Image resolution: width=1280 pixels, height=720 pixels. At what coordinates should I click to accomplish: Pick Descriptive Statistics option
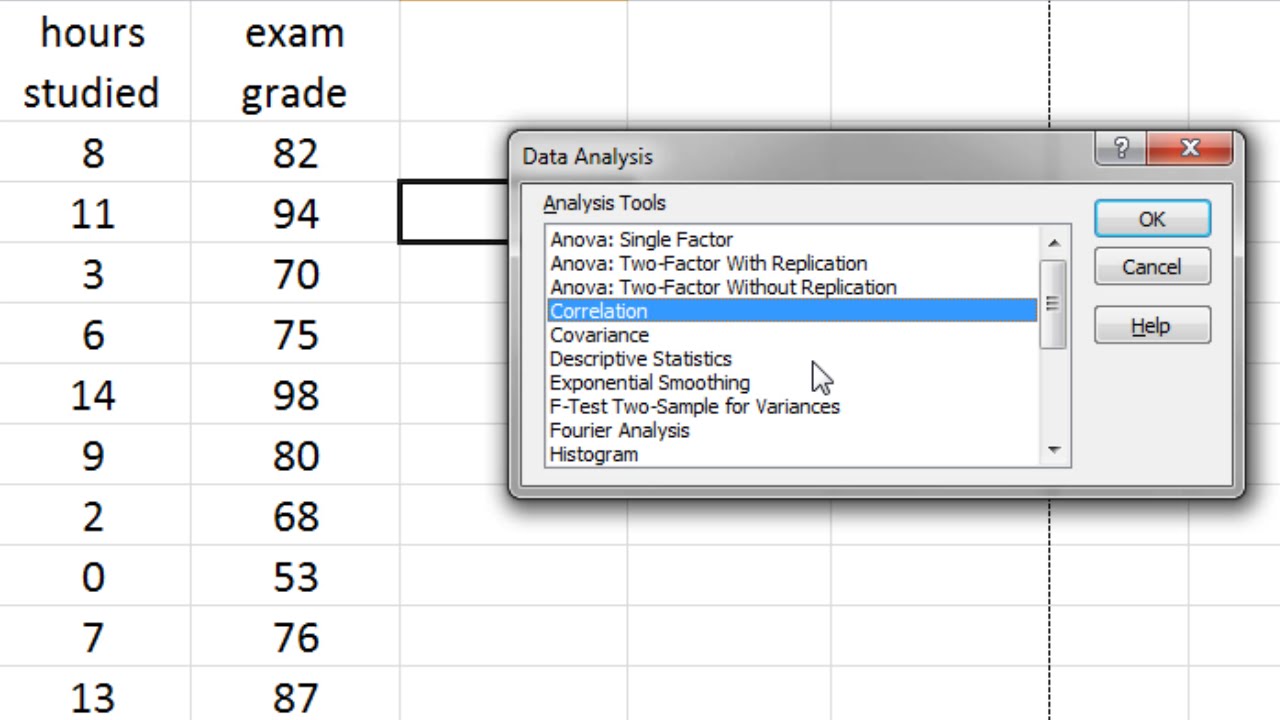tap(640, 359)
